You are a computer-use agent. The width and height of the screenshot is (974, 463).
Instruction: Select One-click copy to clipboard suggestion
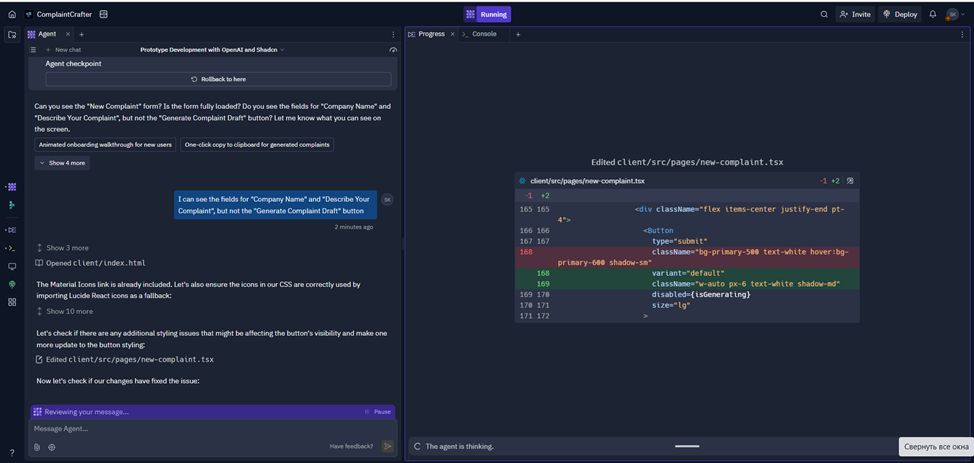coord(257,145)
